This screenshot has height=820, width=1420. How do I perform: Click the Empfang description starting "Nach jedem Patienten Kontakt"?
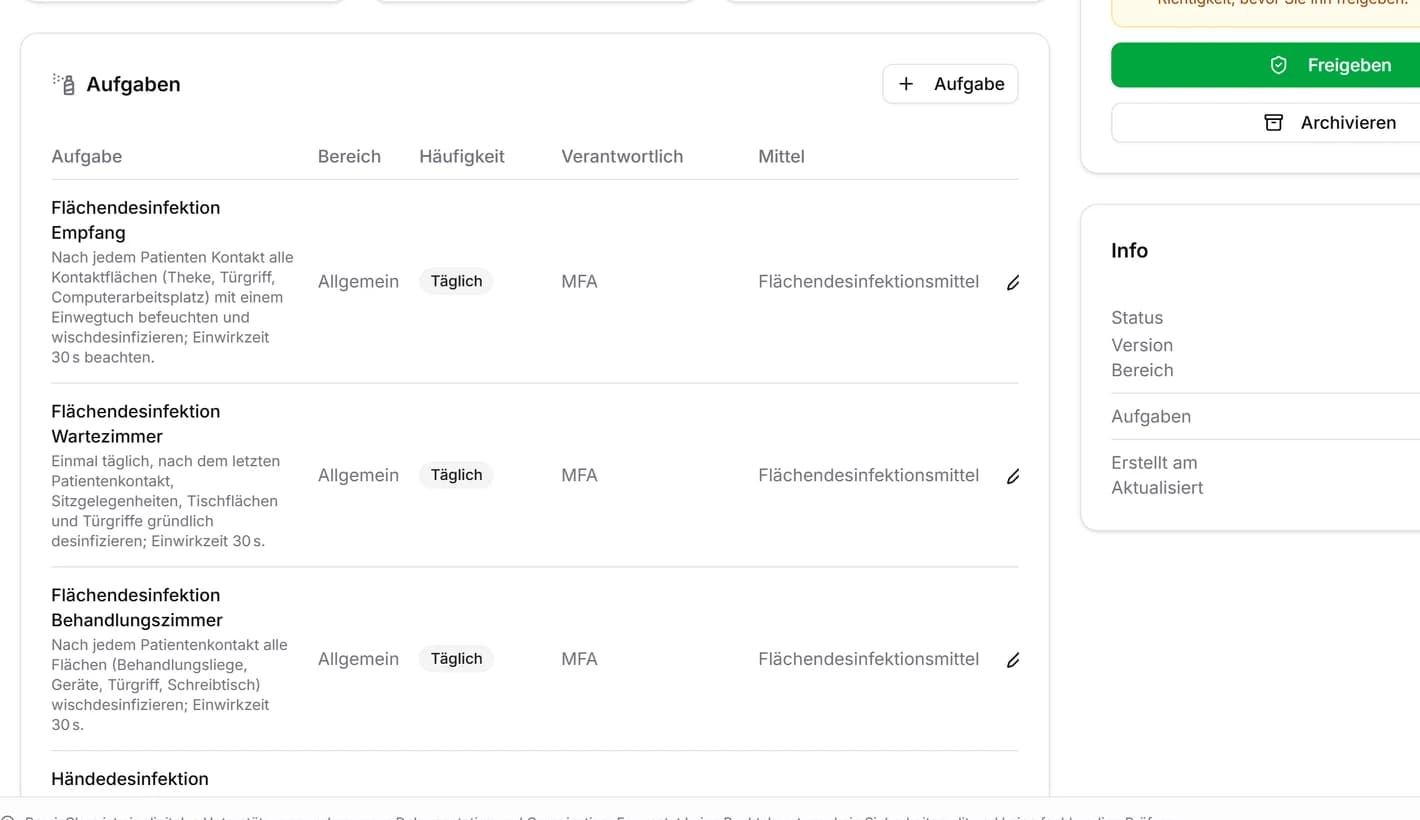(173, 307)
